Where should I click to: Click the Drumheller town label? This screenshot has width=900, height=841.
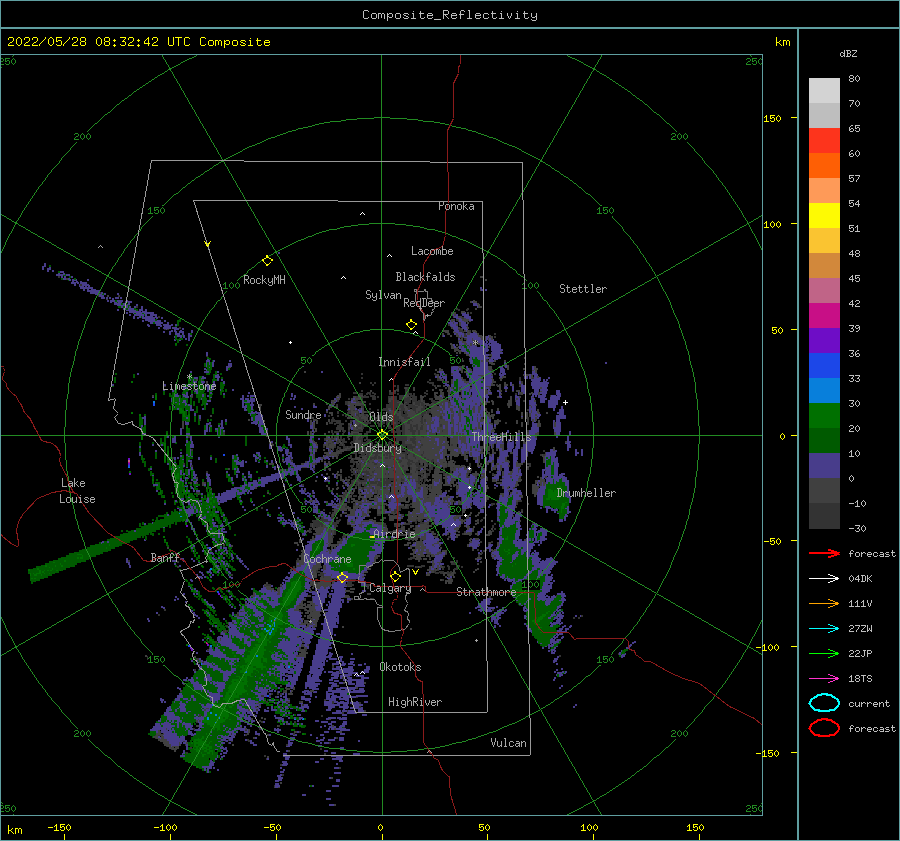(x=586, y=493)
